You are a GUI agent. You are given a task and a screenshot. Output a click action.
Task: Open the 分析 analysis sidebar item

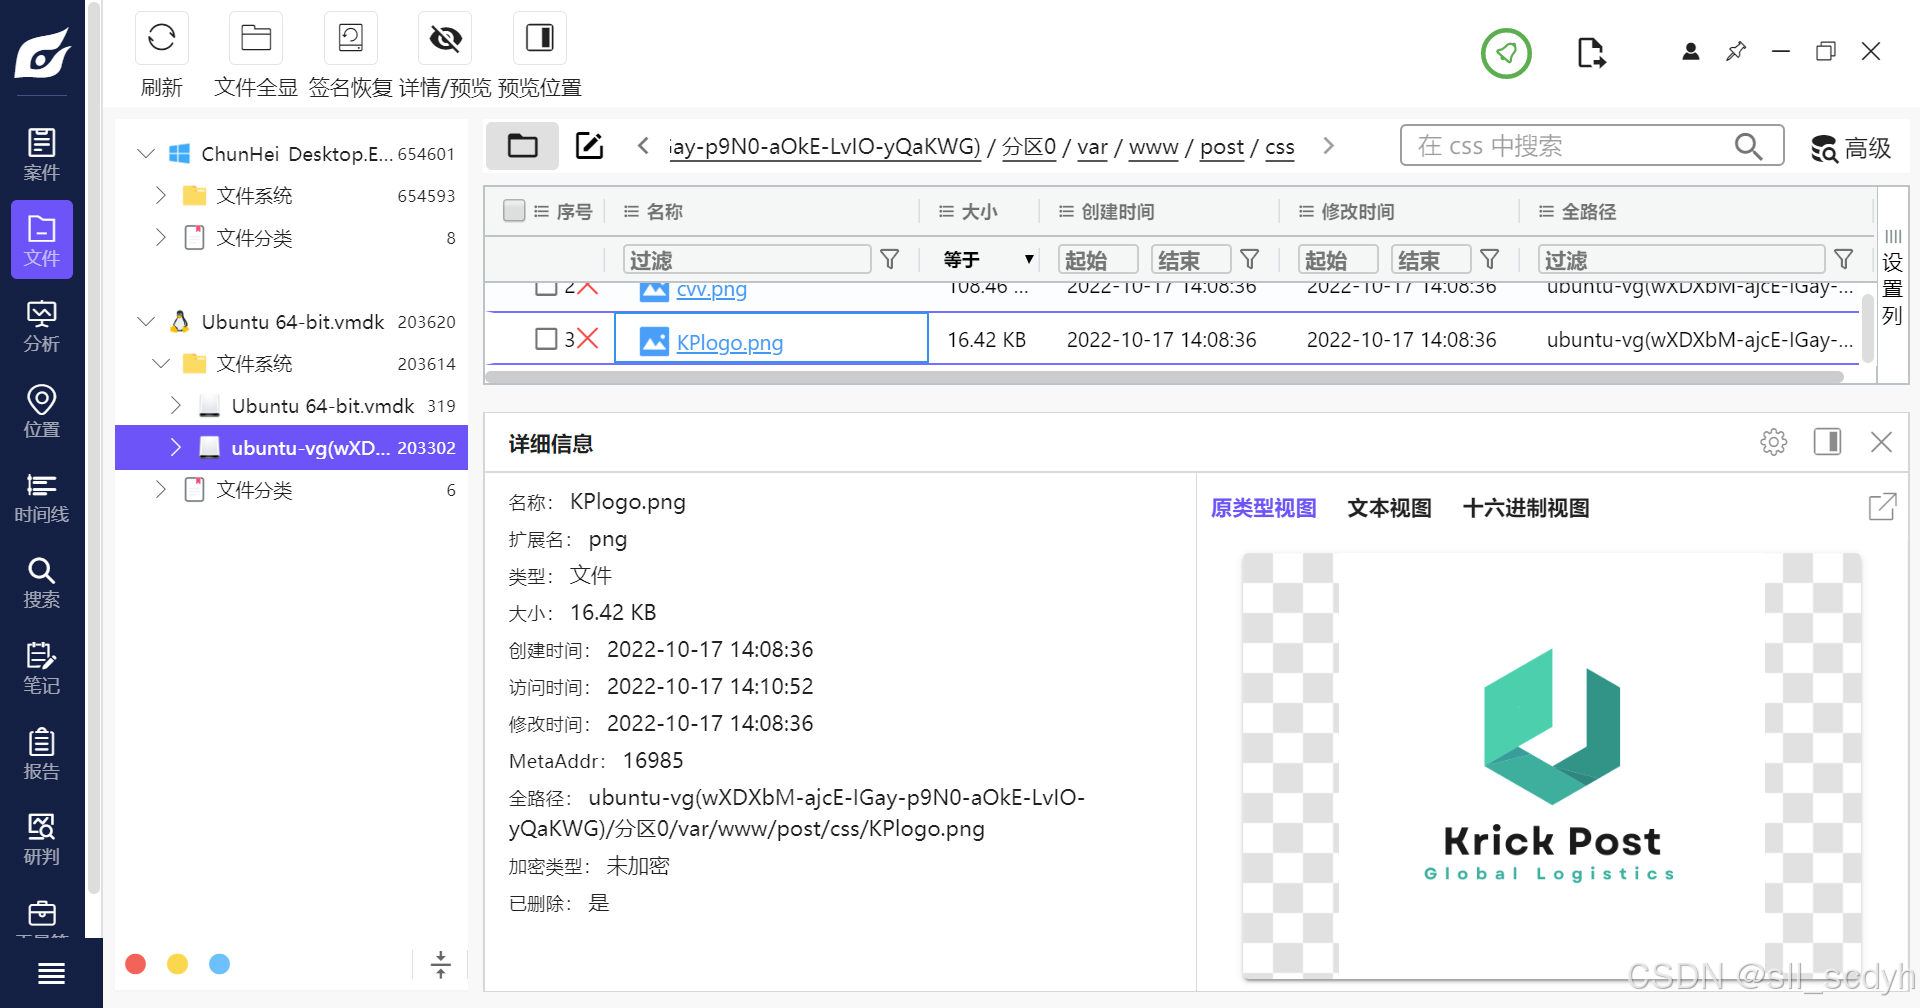[x=42, y=327]
